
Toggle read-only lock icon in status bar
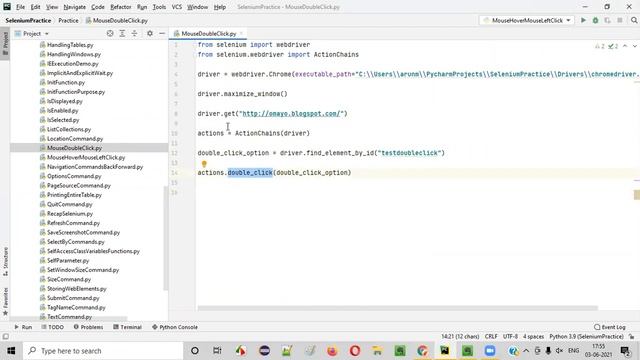point(631,337)
